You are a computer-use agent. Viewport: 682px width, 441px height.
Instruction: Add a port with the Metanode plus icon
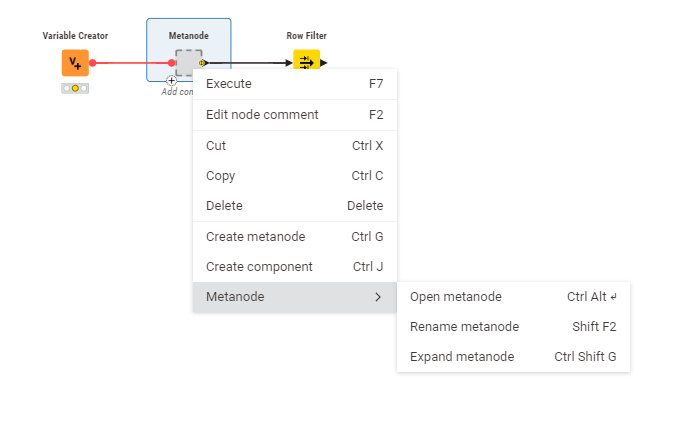(171, 80)
